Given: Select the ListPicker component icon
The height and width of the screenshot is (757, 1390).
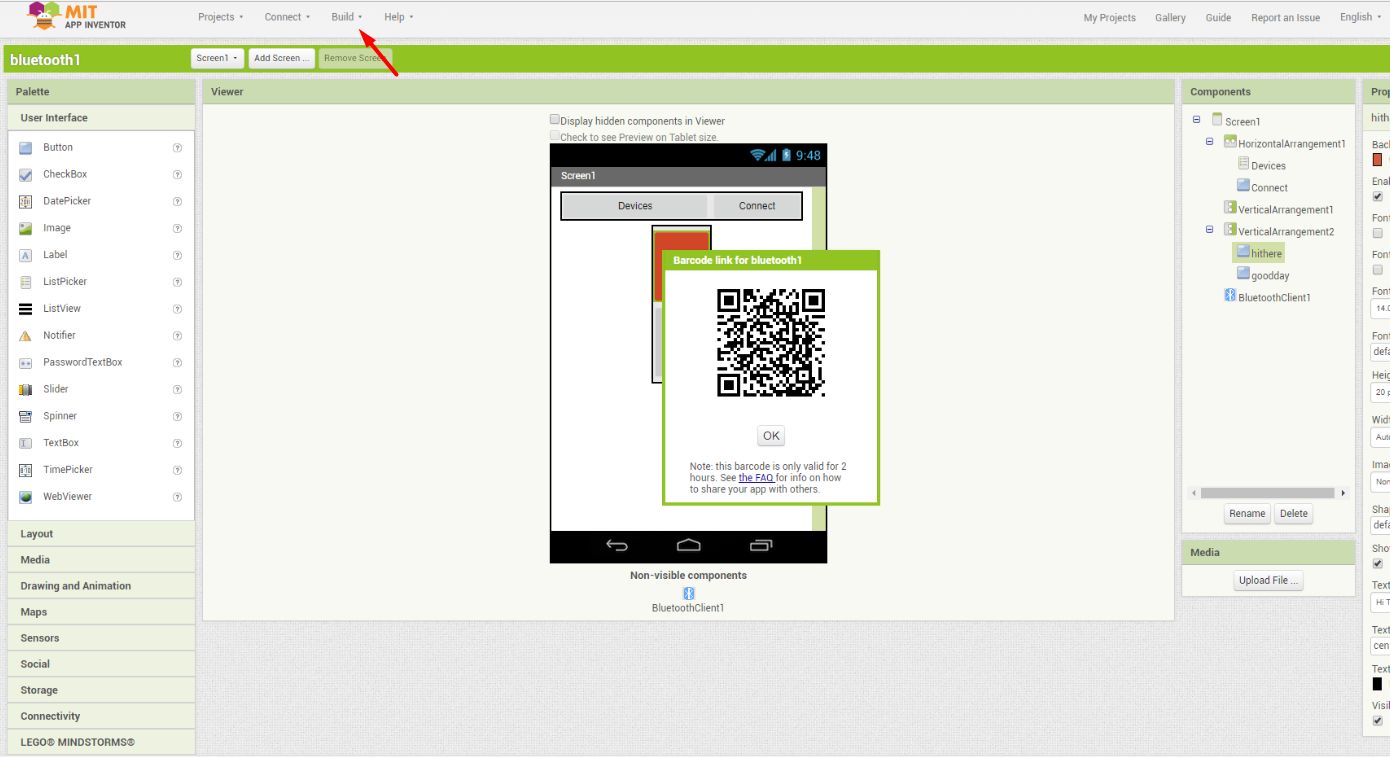Looking at the screenshot, I should click(26, 283).
